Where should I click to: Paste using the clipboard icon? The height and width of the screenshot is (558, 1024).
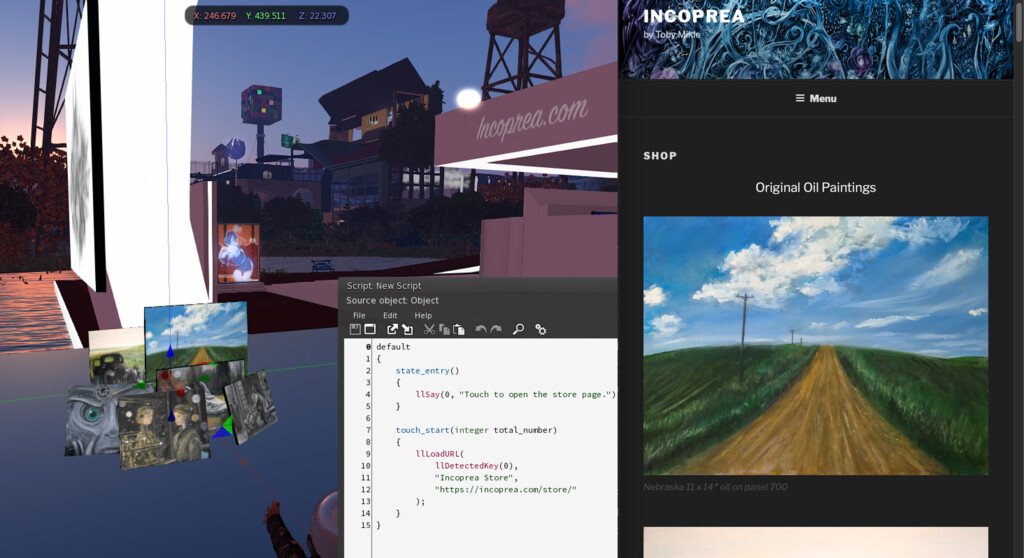point(459,329)
